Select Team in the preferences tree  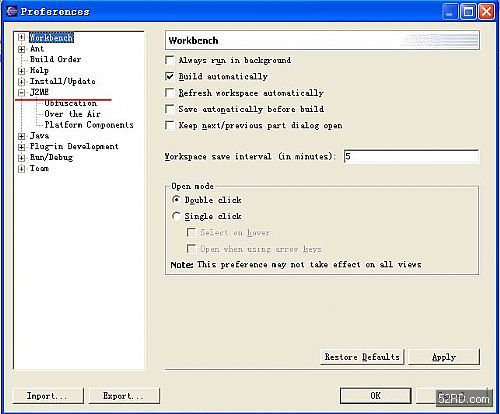click(x=39, y=168)
